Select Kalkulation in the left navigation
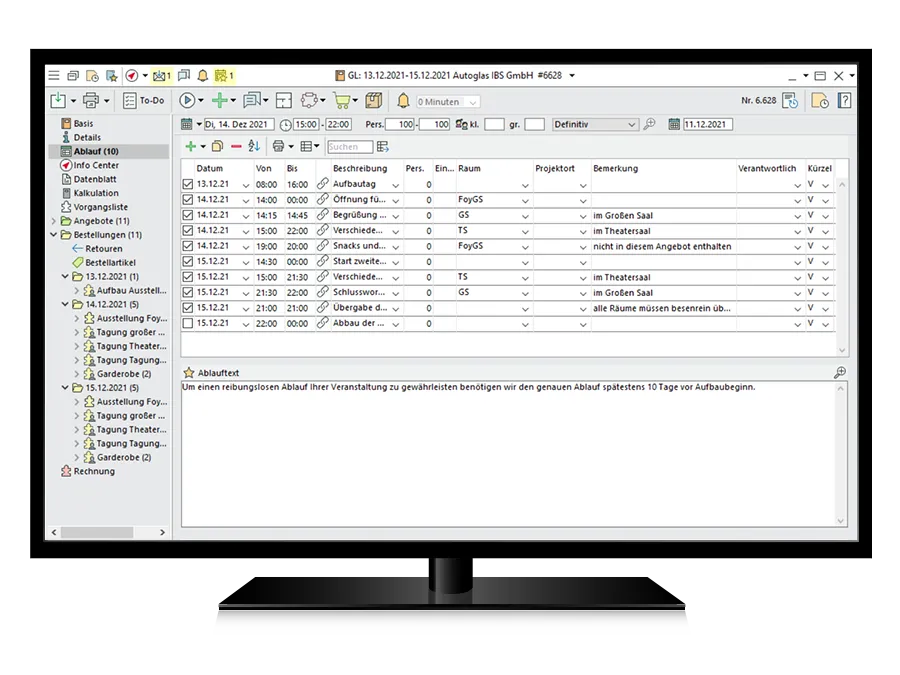Viewport: 900px width, 675px height. coord(96,193)
